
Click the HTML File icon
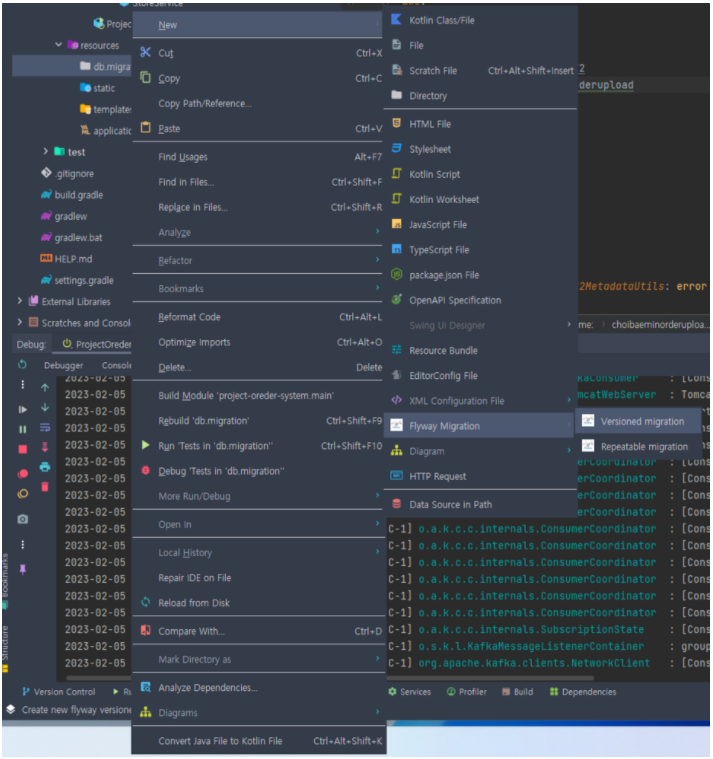(396, 123)
